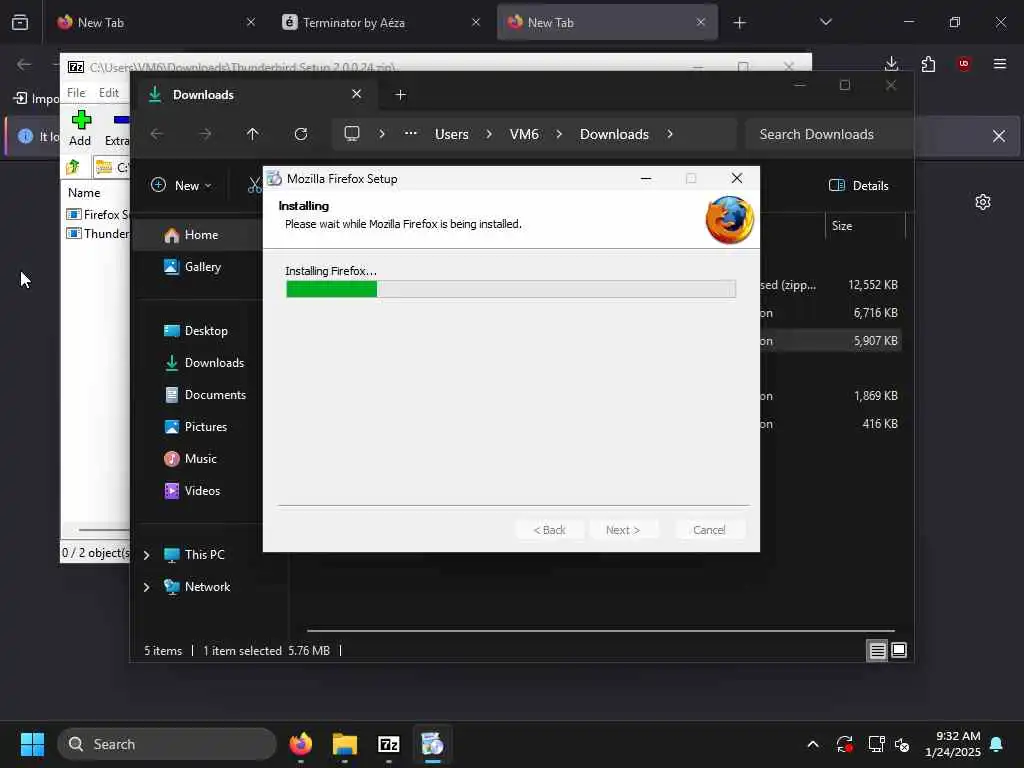Open the browser downloads panel
Viewport: 1024px width, 768px height.
(891, 63)
